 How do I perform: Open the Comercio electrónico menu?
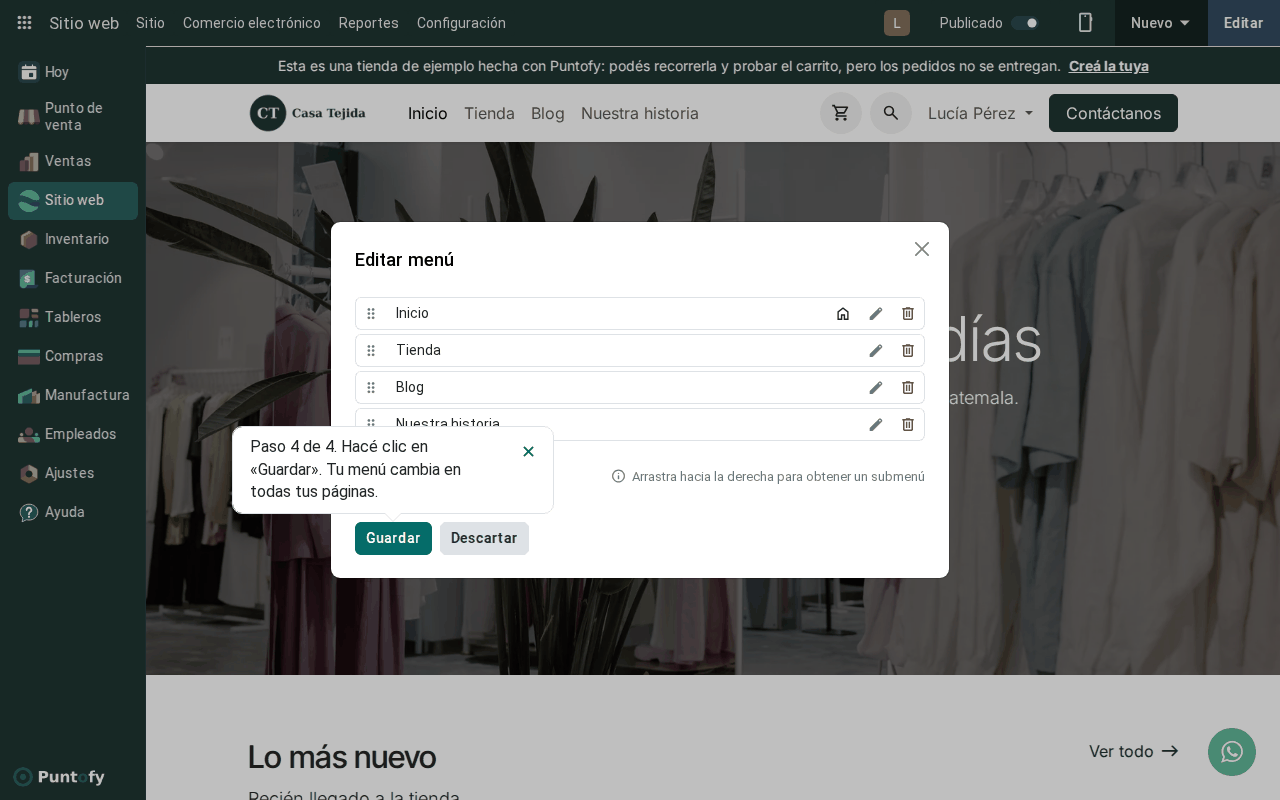pos(252,23)
